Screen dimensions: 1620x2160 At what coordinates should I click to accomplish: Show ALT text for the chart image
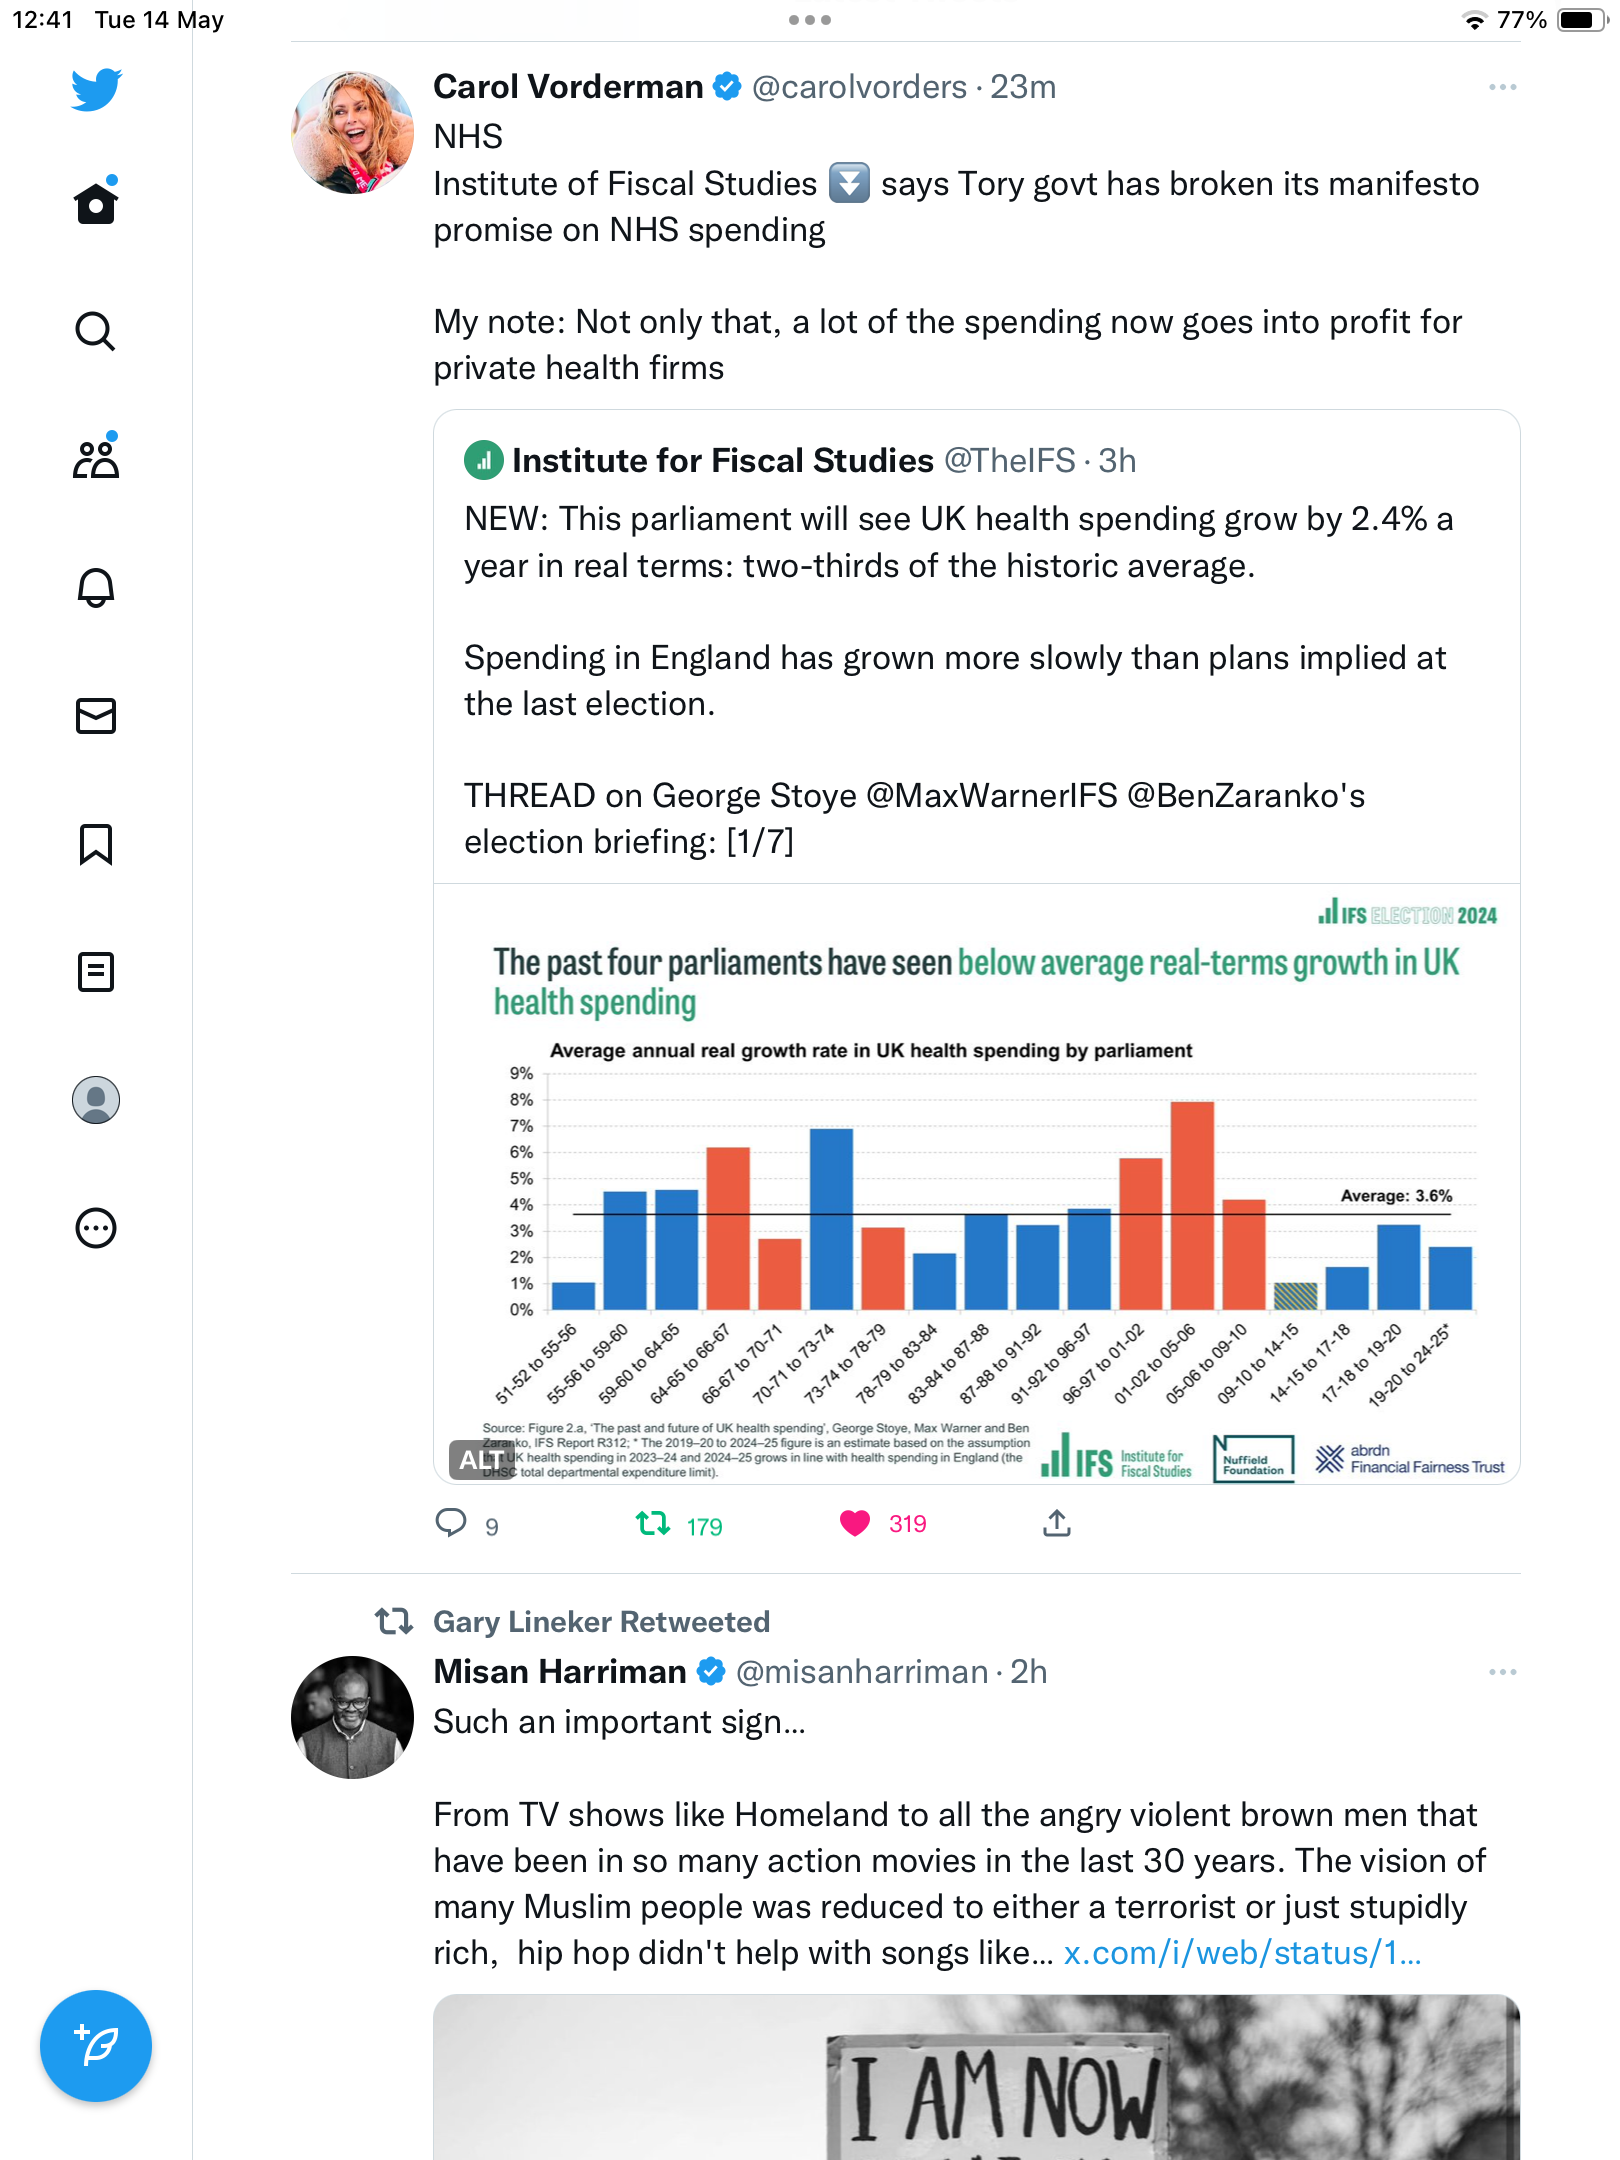point(481,1460)
